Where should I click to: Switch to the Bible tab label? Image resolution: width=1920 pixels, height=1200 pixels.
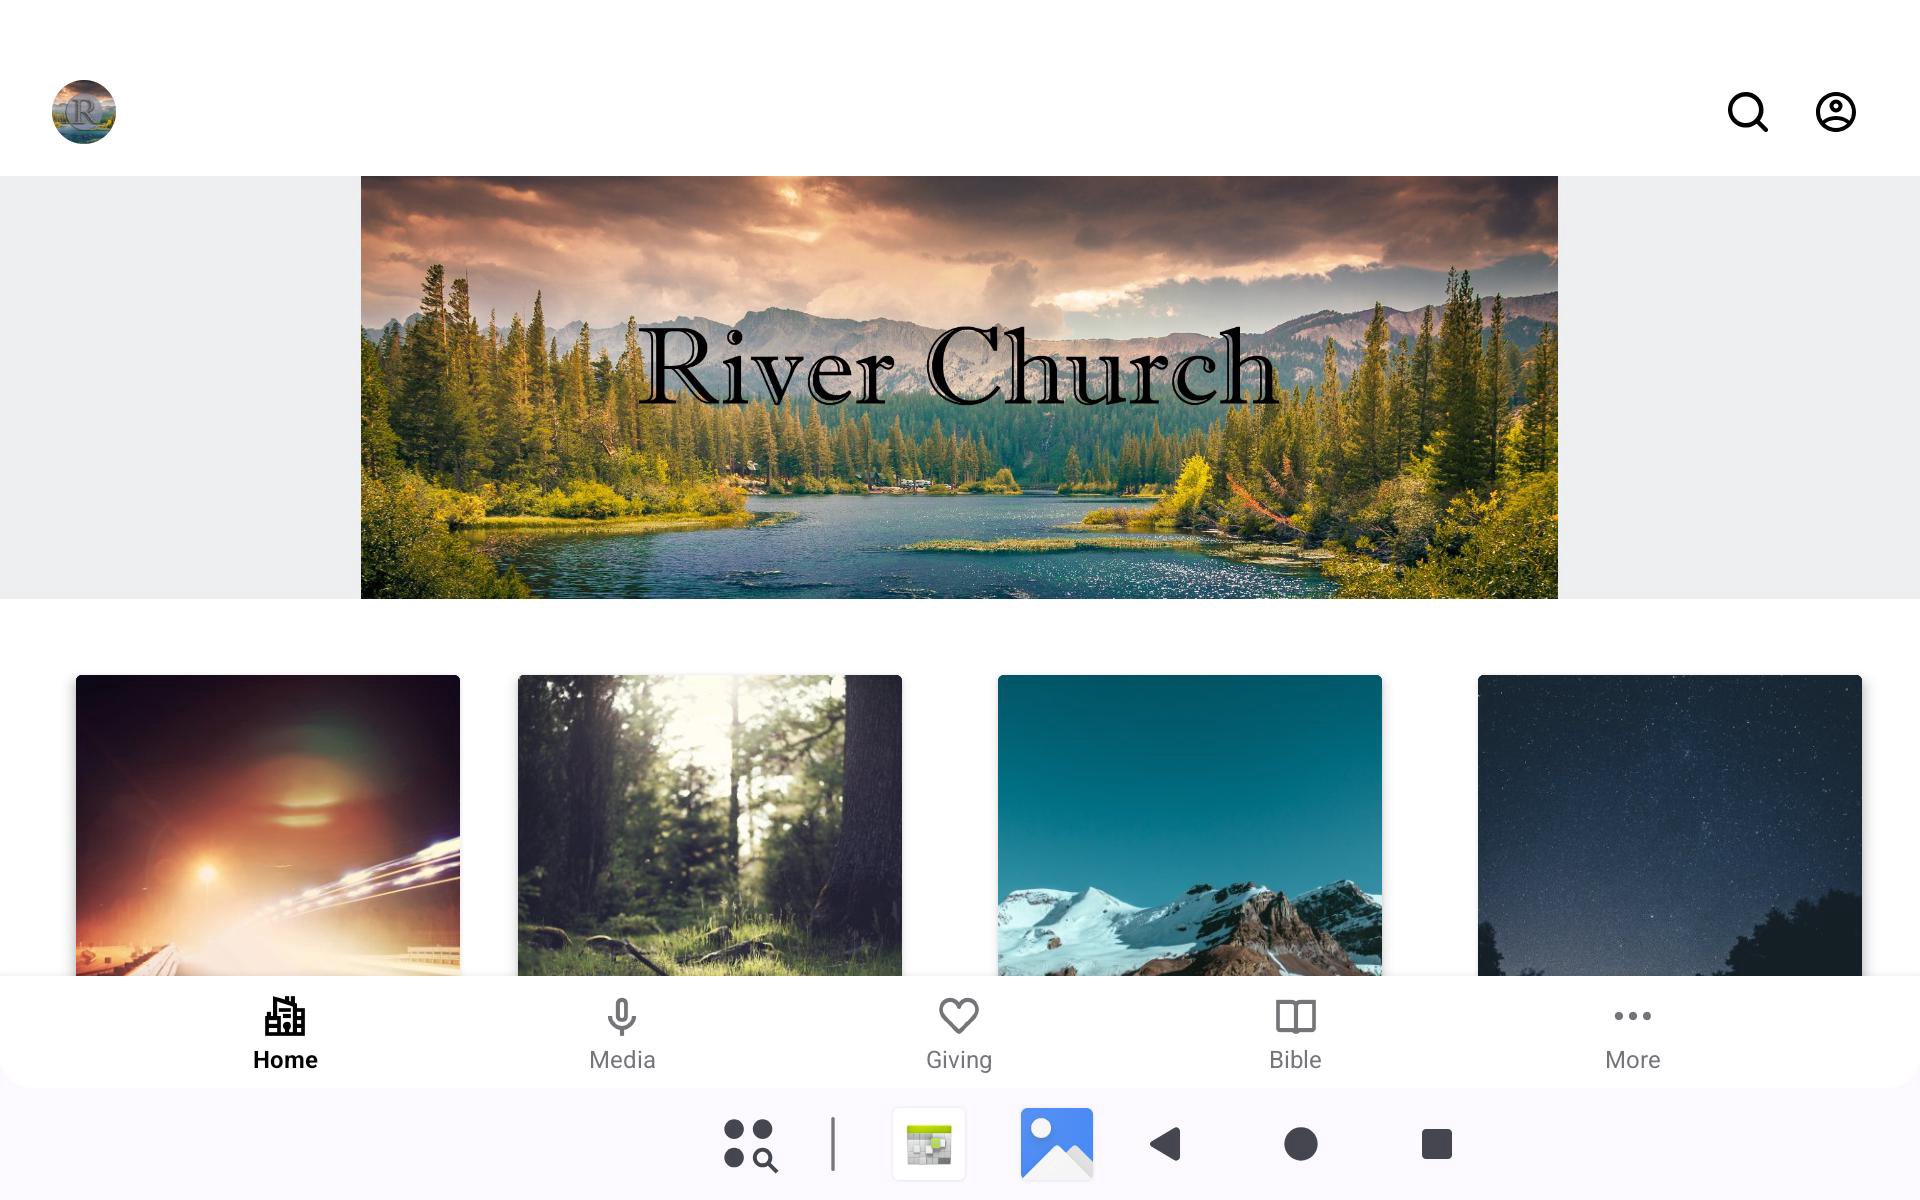click(x=1295, y=1060)
